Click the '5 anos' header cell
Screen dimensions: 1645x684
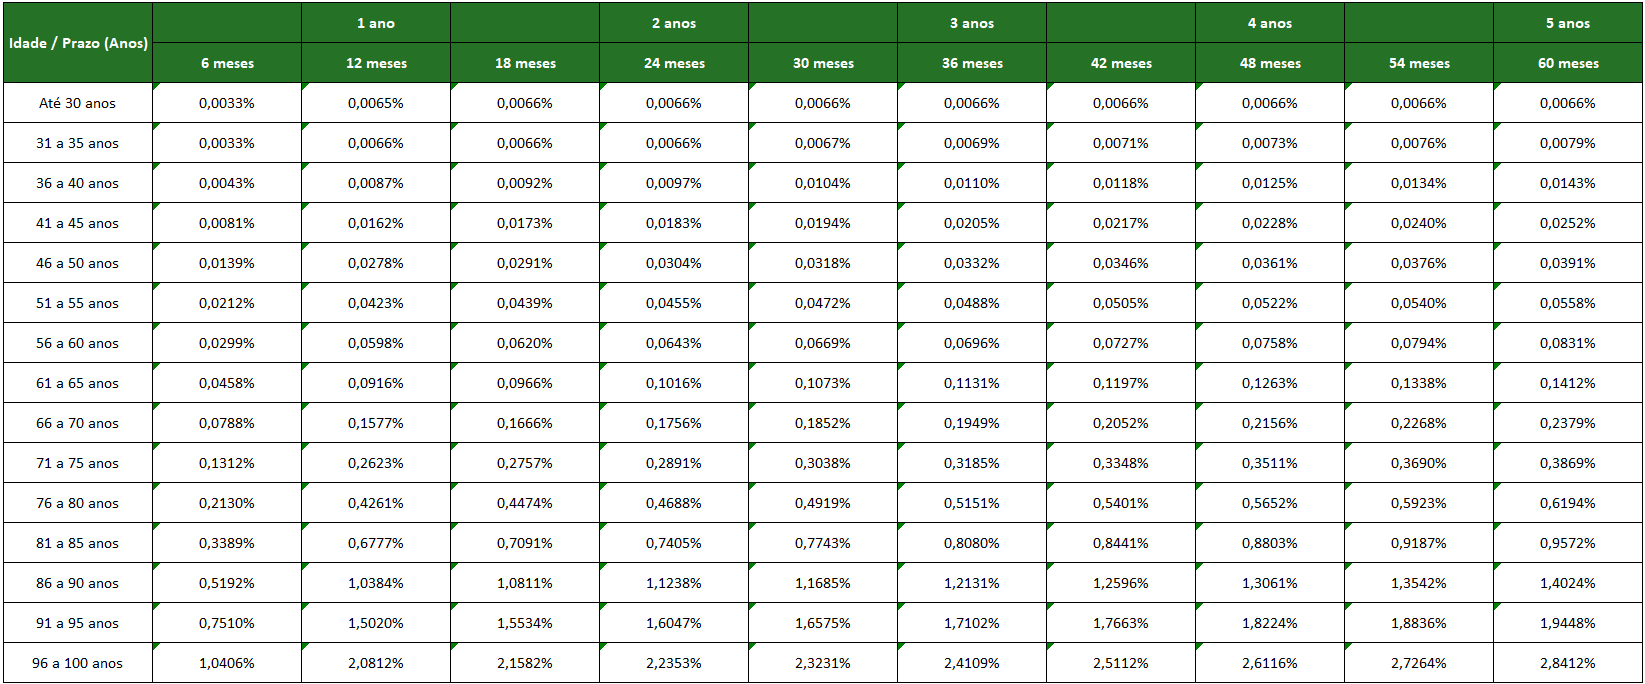click(1568, 23)
